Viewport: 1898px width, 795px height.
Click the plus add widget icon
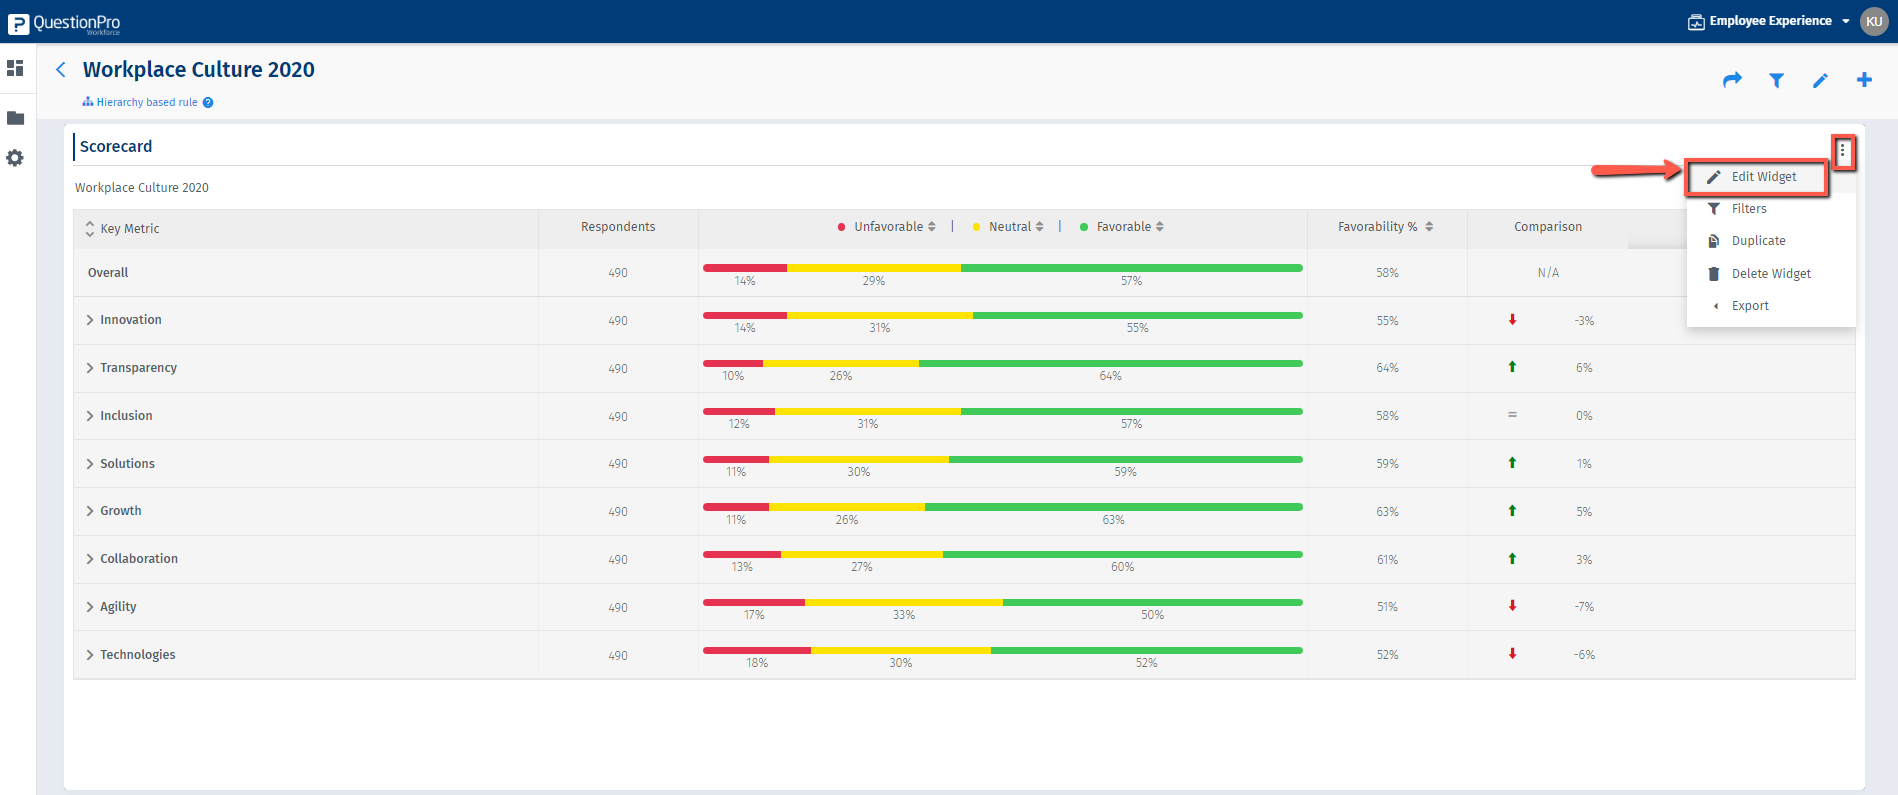(x=1864, y=80)
